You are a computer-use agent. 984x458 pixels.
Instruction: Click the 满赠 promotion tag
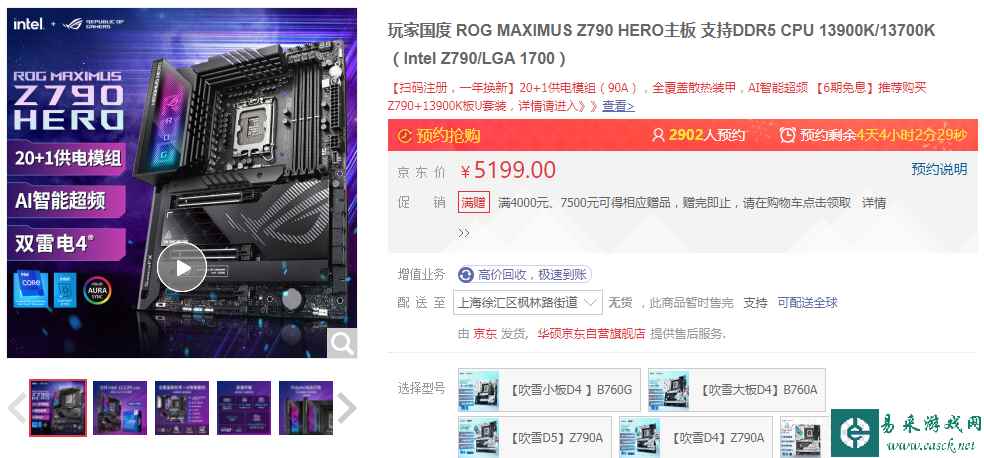tap(474, 203)
